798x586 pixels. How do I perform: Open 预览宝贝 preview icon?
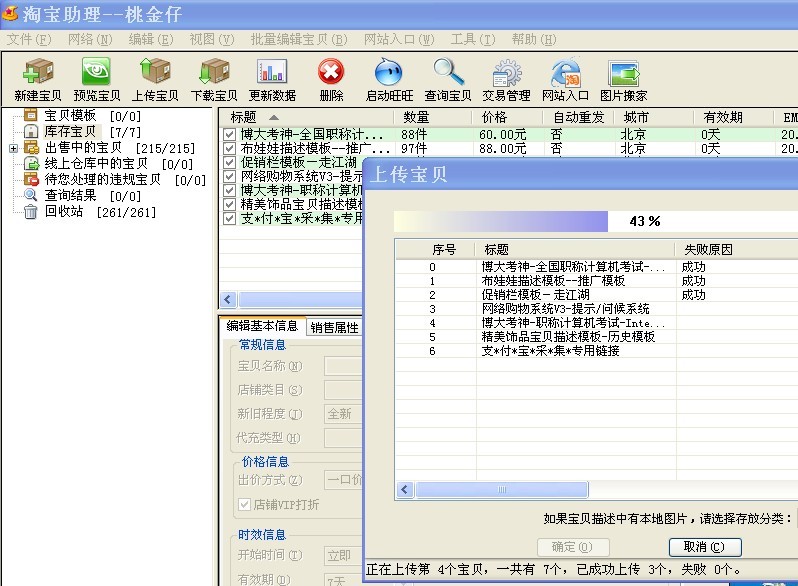(x=96, y=71)
